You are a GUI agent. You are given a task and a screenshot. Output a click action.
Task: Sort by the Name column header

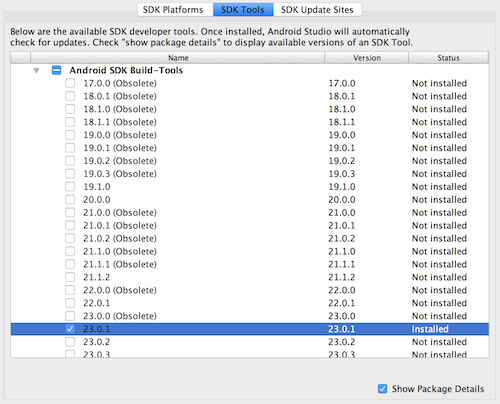point(178,58)
